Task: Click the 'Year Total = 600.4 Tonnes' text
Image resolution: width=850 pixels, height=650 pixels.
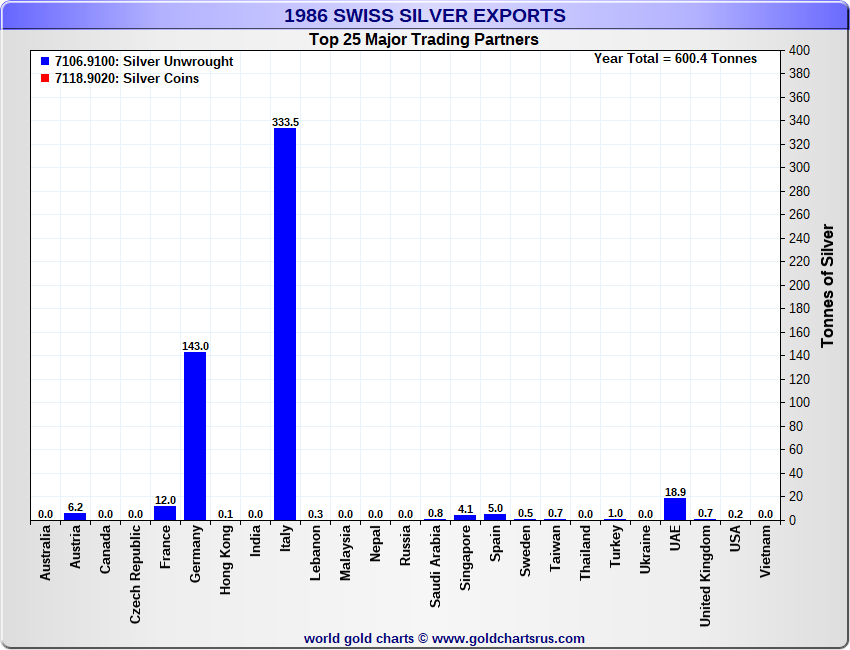Action: click(675, 59)
